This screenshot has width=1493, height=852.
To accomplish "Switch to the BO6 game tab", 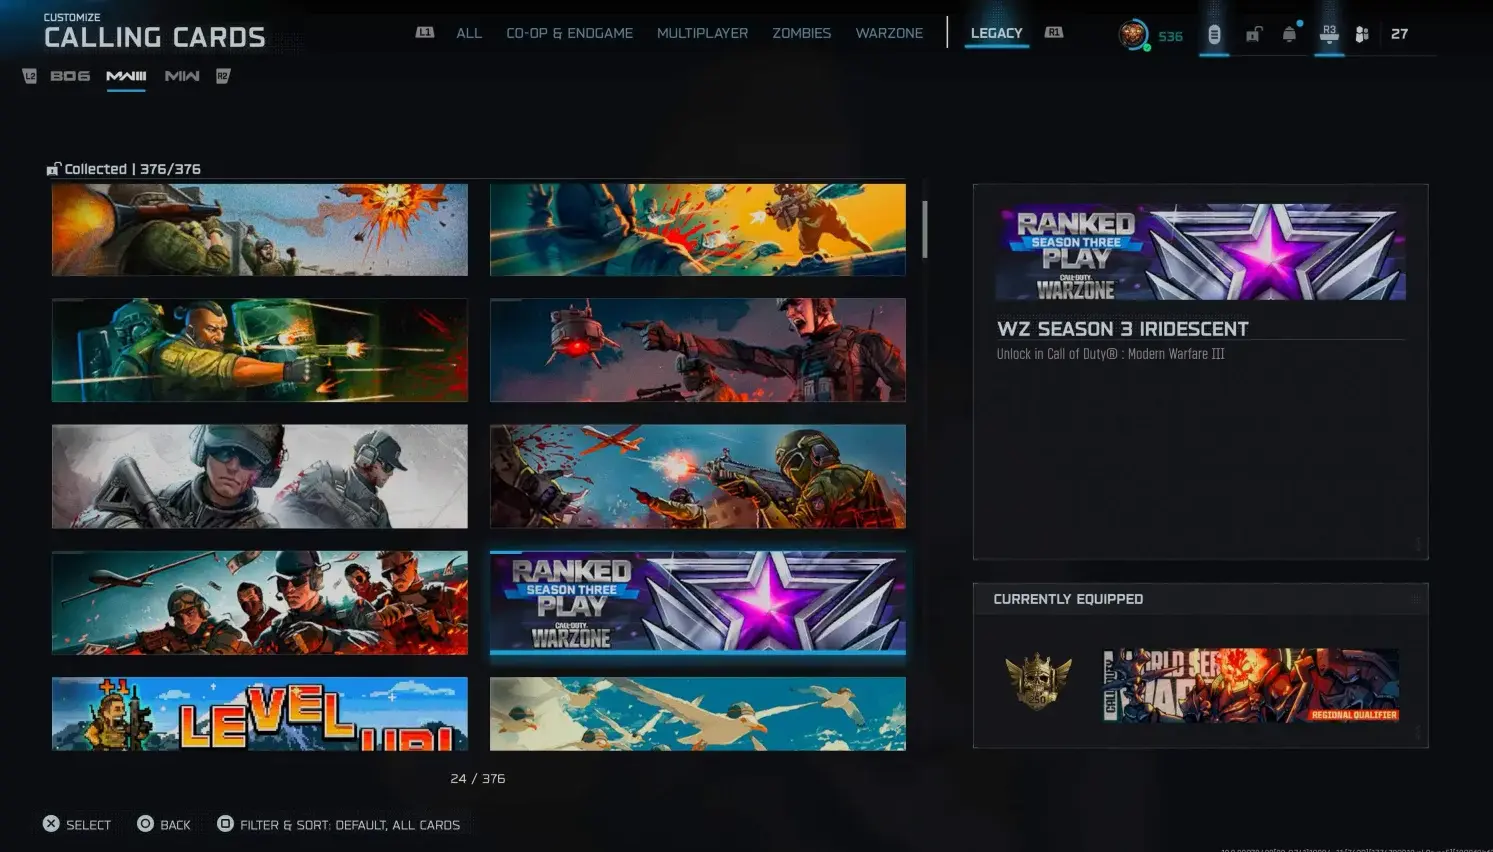I will pyautogui.click(x=70, y=76).
